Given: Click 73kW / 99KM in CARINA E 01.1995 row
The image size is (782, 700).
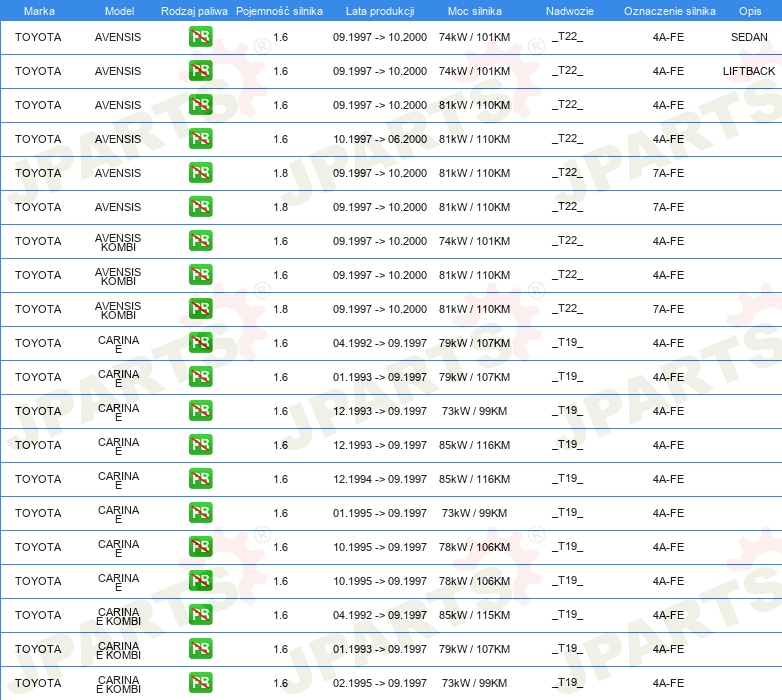Looking at the screenshot, I should click(474, 513).
